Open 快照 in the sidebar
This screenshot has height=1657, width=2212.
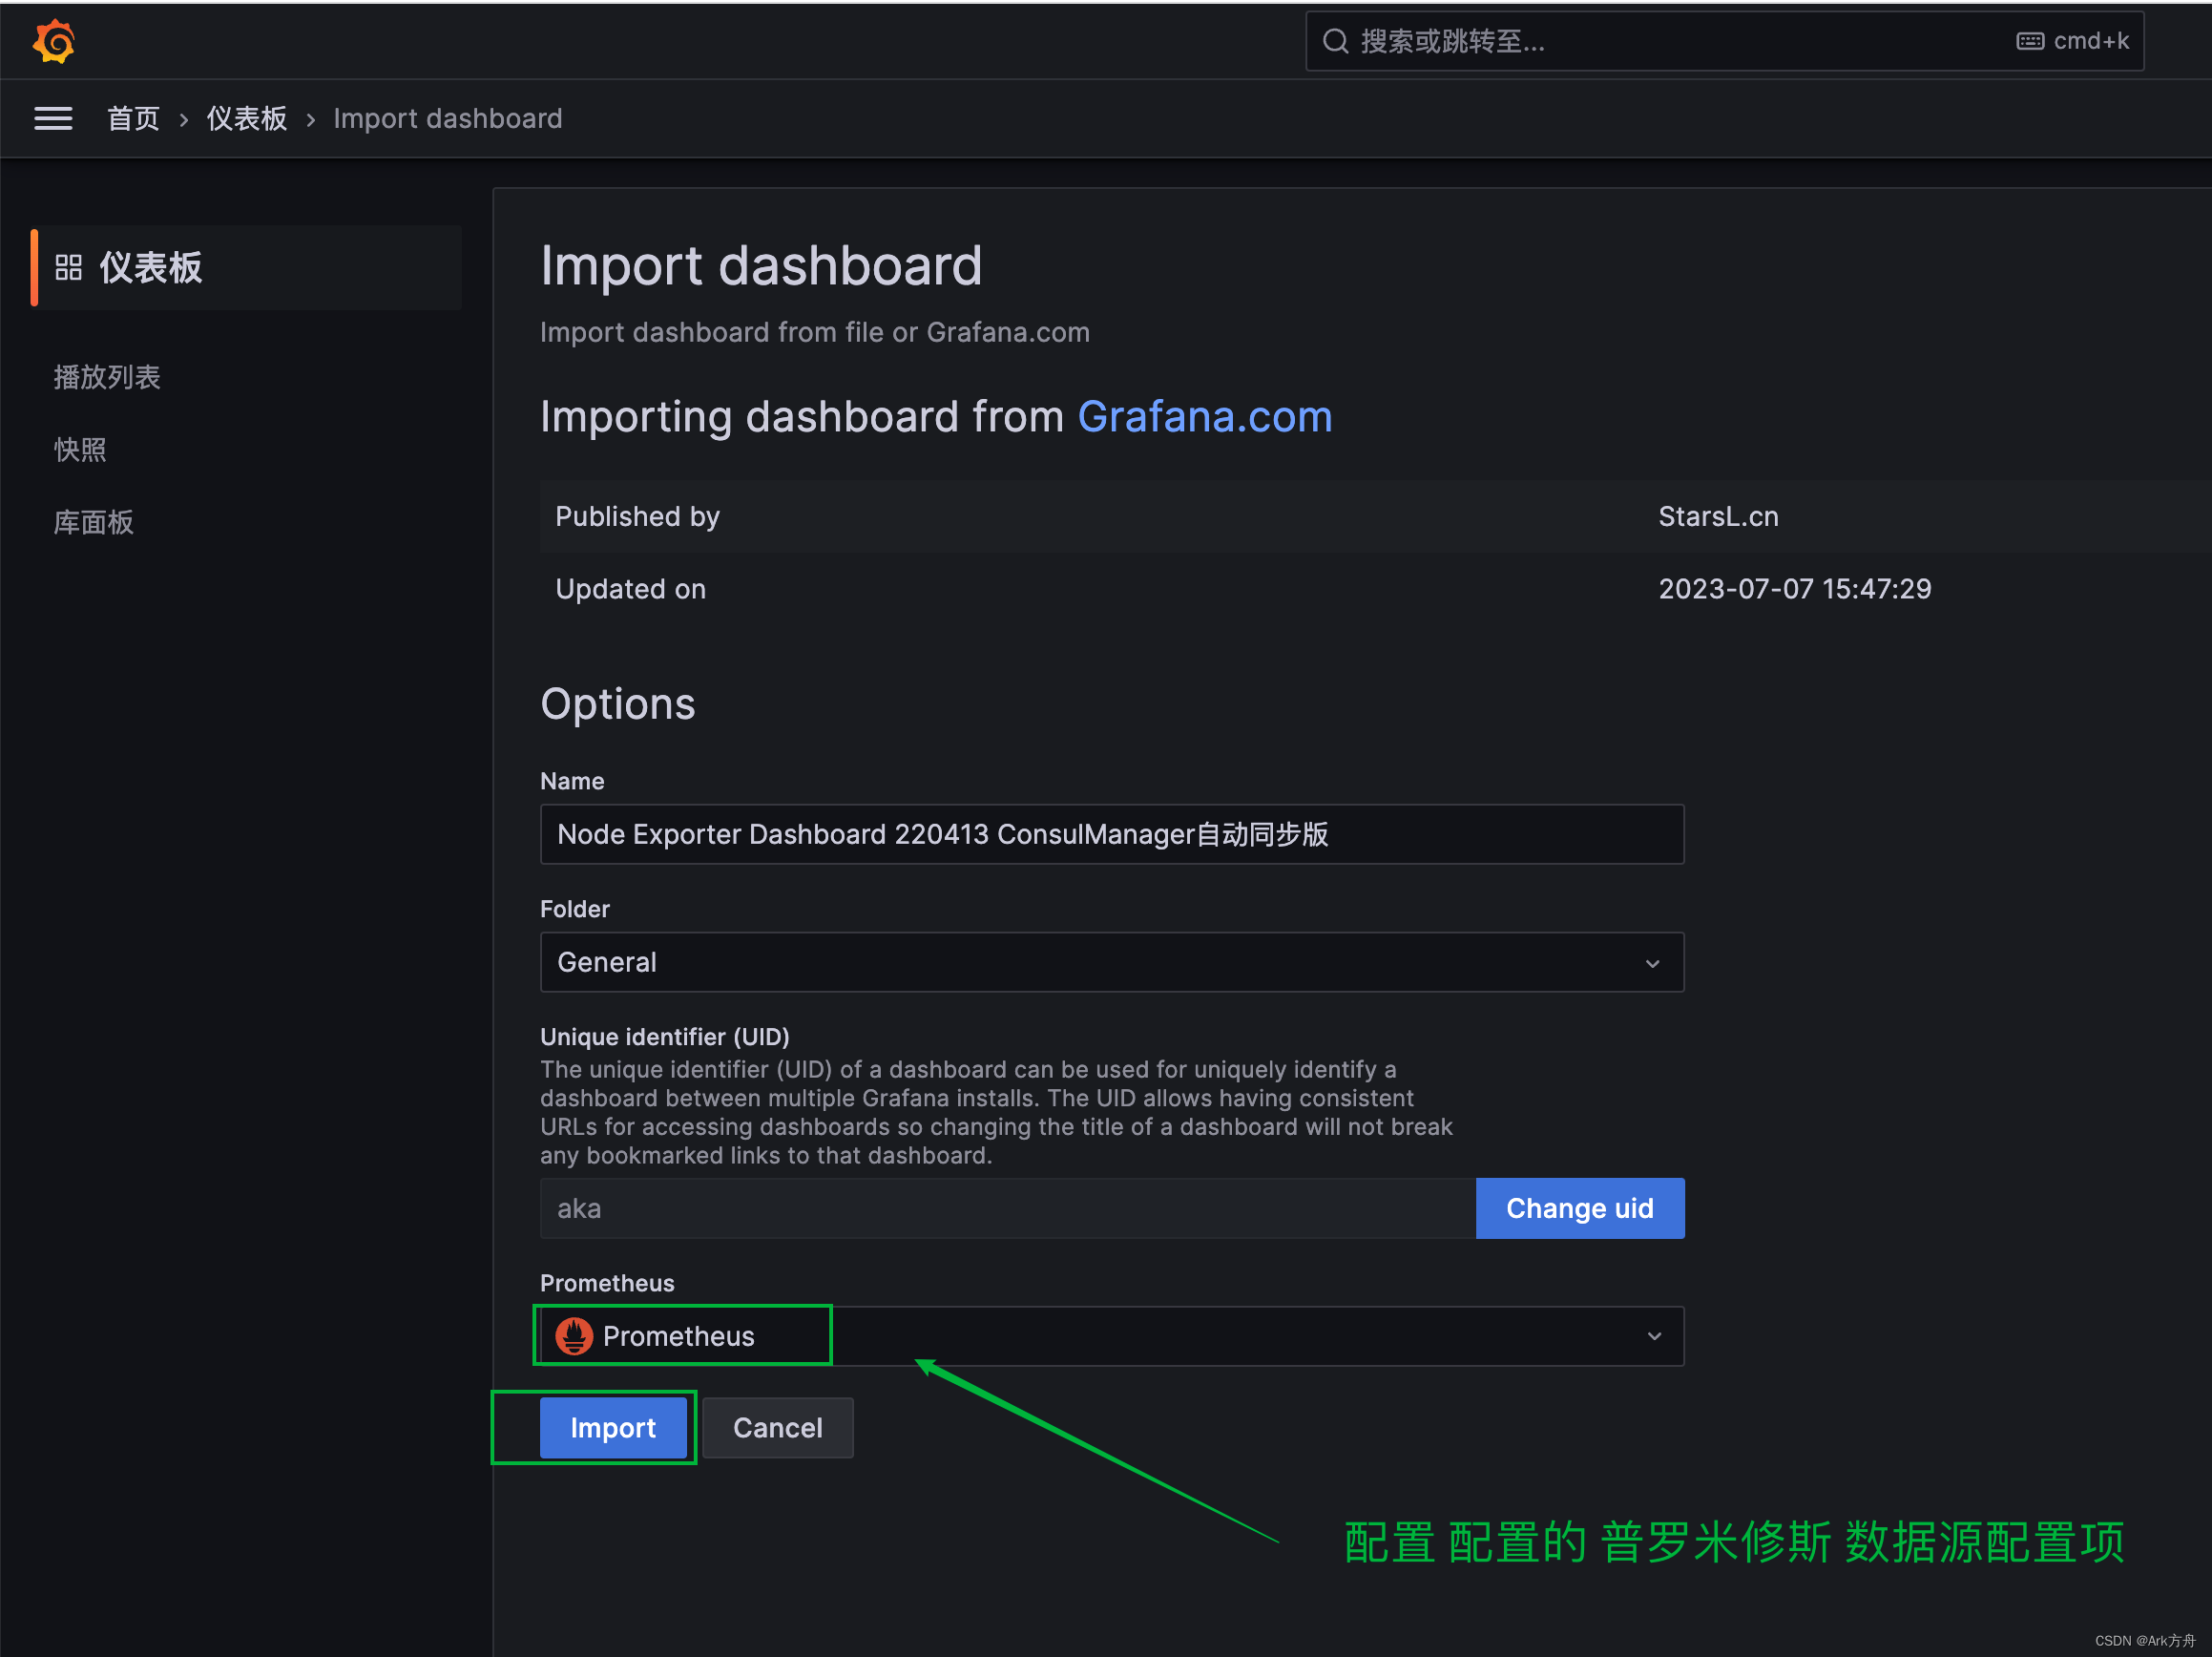(x=80, y=450)
